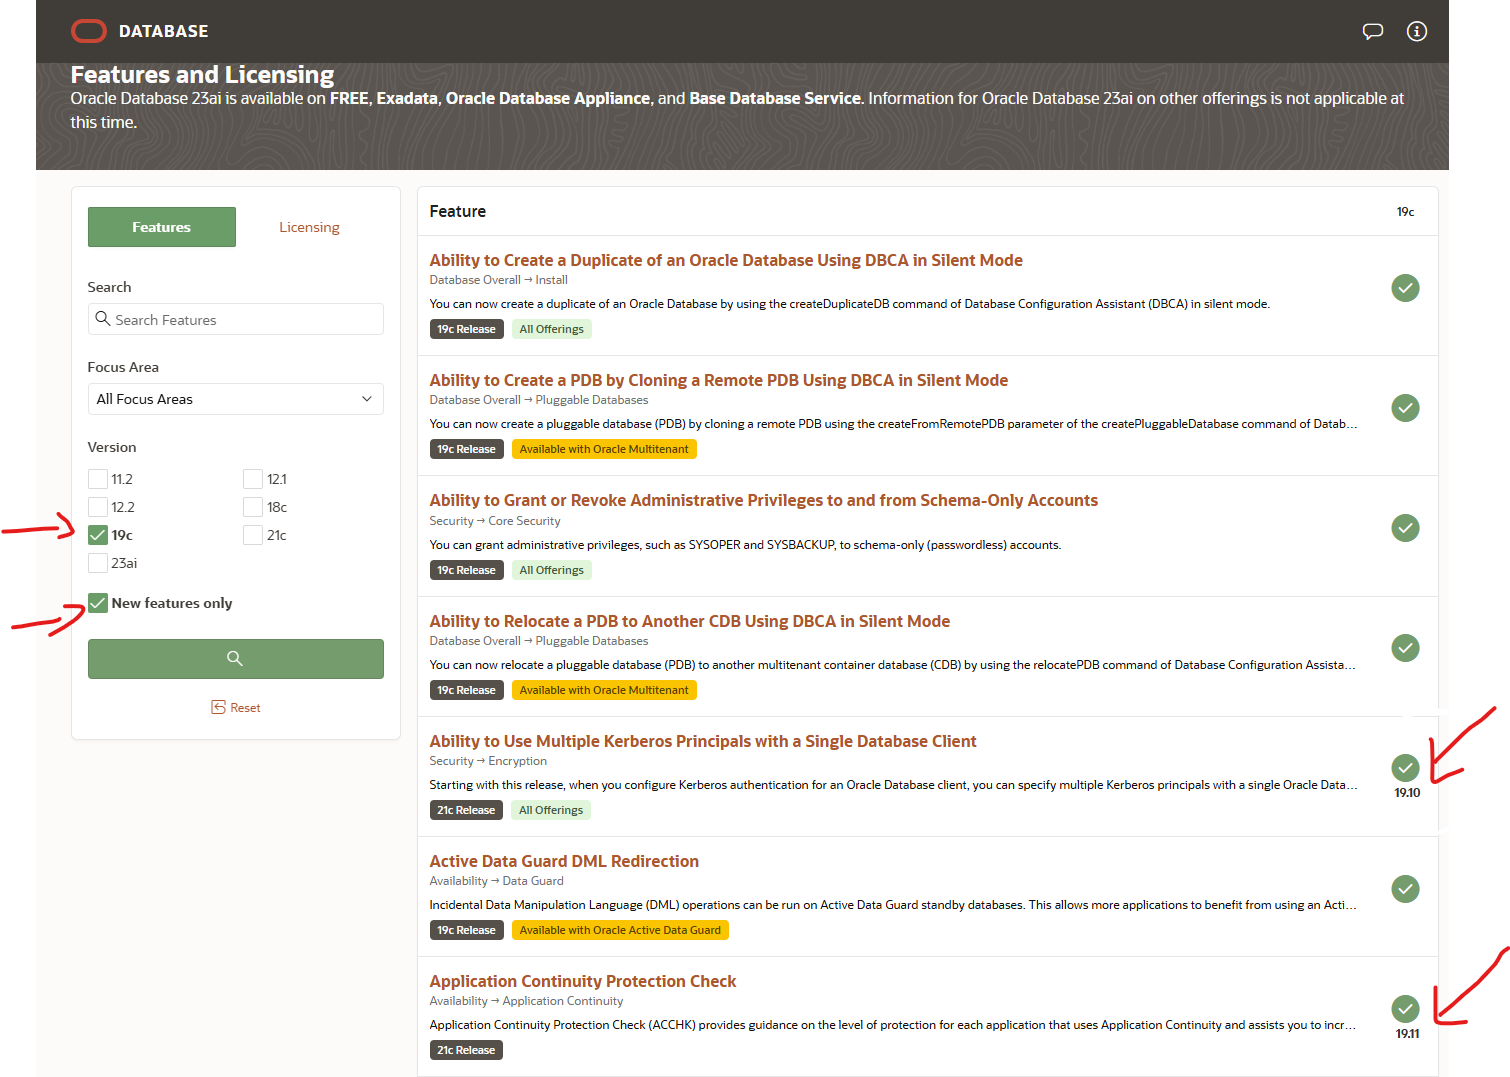Click Available with Oracle Multitenant tag under Cloning PDB
Image resolution: width=1510 pixels, height=1077 pixels.
(604, 449)
